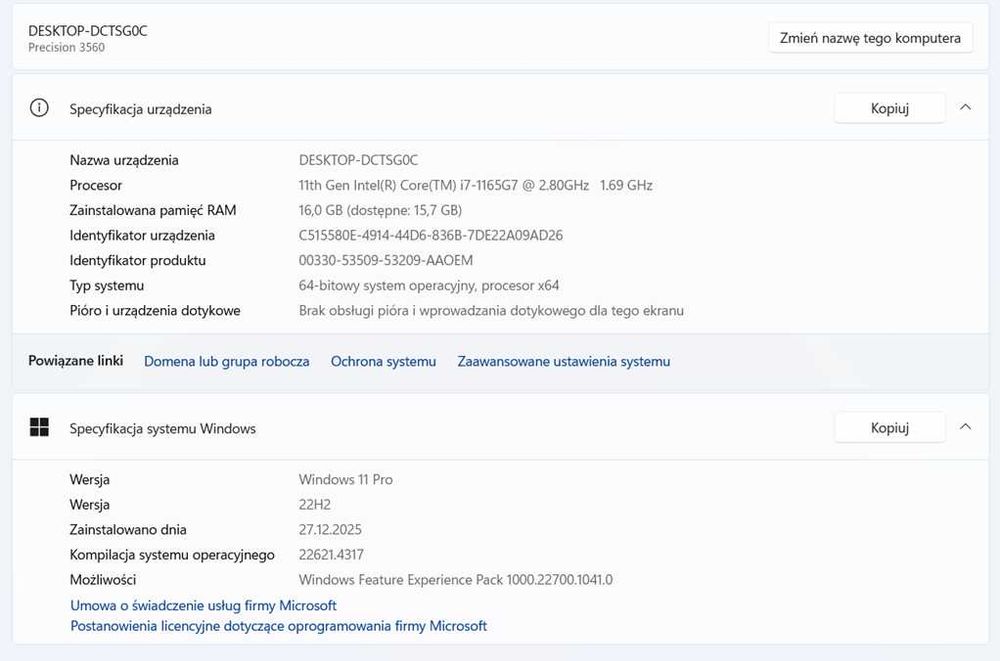Click the Windows 11 Pro edition value
Viewport: 1000px width, 661px height.
point(346,479)
